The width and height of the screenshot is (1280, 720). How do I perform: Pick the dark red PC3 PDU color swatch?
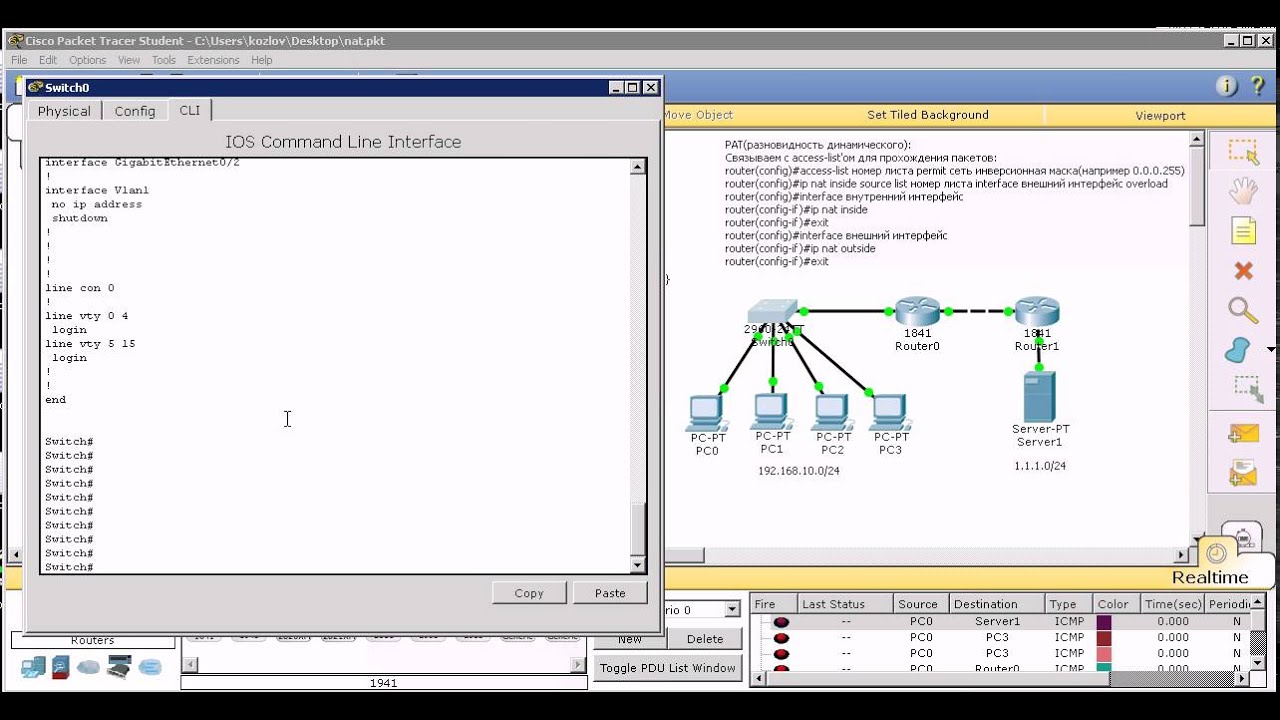tap(1104, 637)
